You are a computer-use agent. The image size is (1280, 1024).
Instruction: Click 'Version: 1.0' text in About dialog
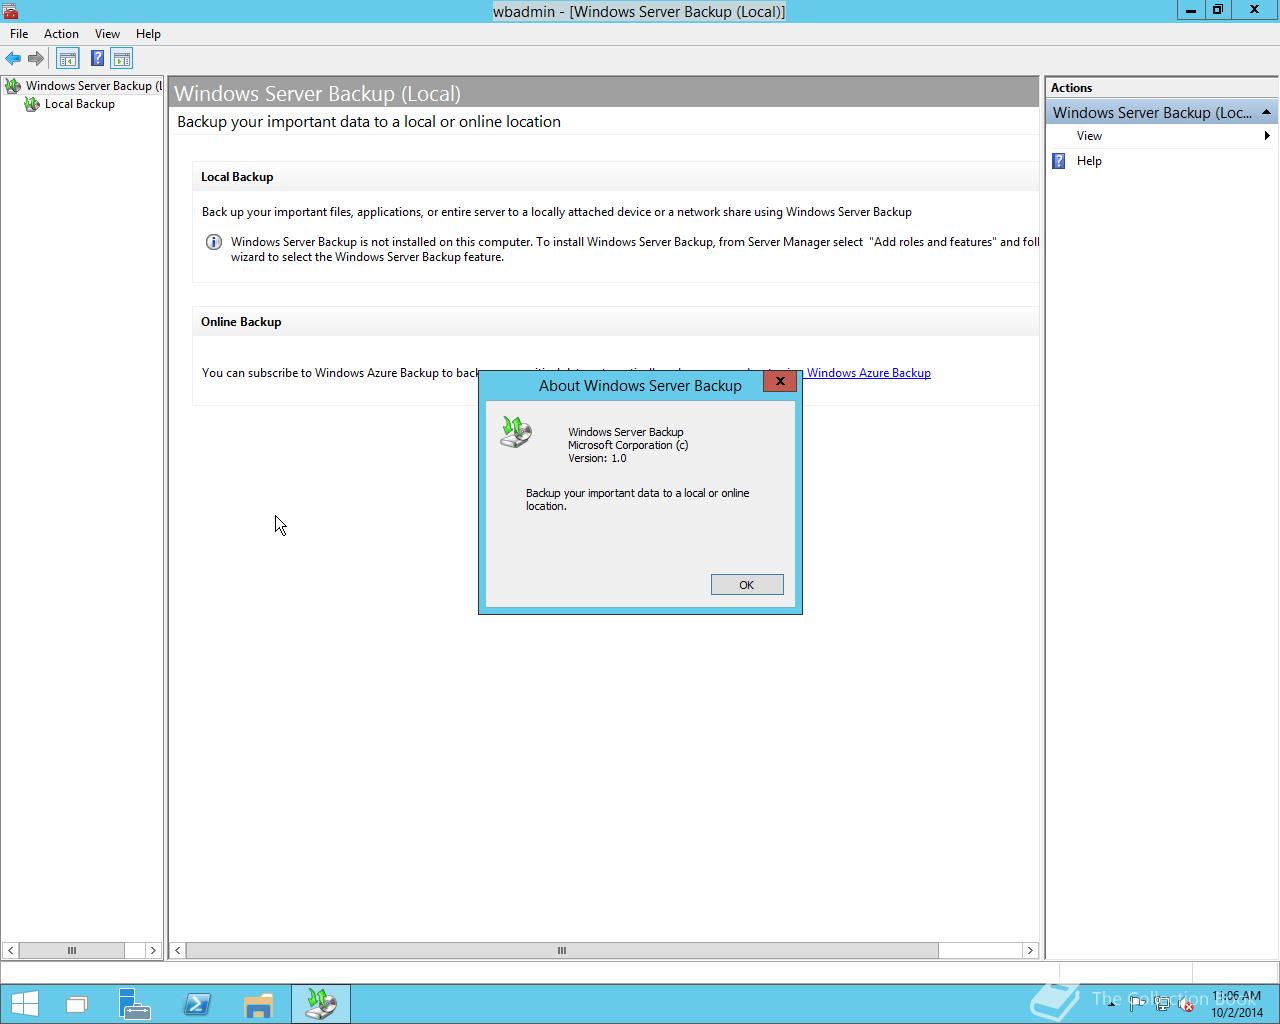point(597,458)
